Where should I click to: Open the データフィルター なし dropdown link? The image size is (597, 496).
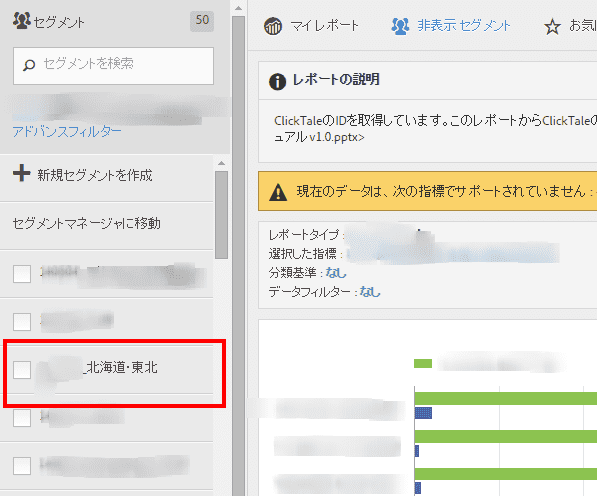pyautogui.click(x=370, y=292)
